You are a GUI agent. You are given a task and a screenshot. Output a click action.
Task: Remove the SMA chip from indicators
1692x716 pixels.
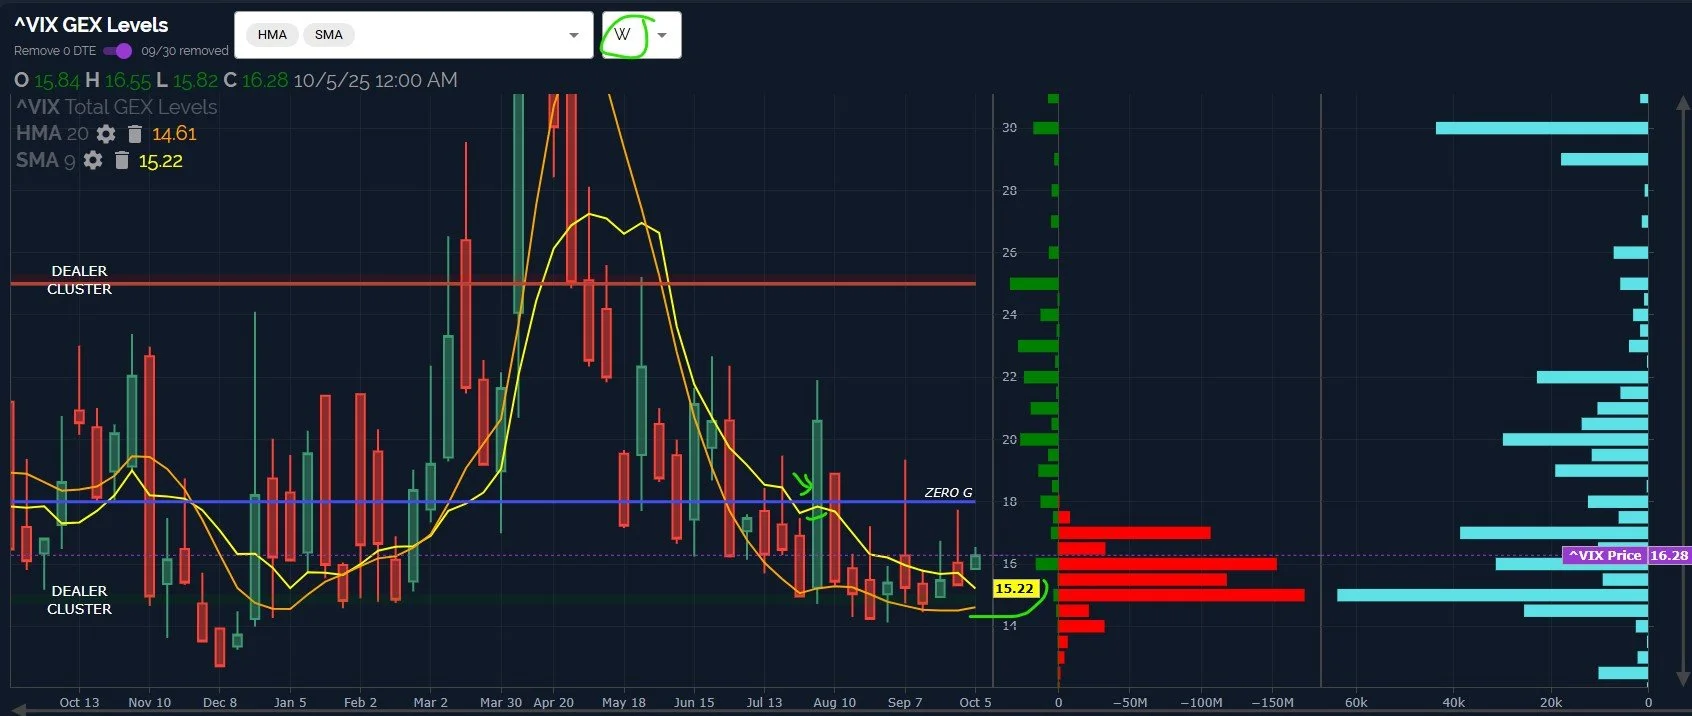point(329,35)
